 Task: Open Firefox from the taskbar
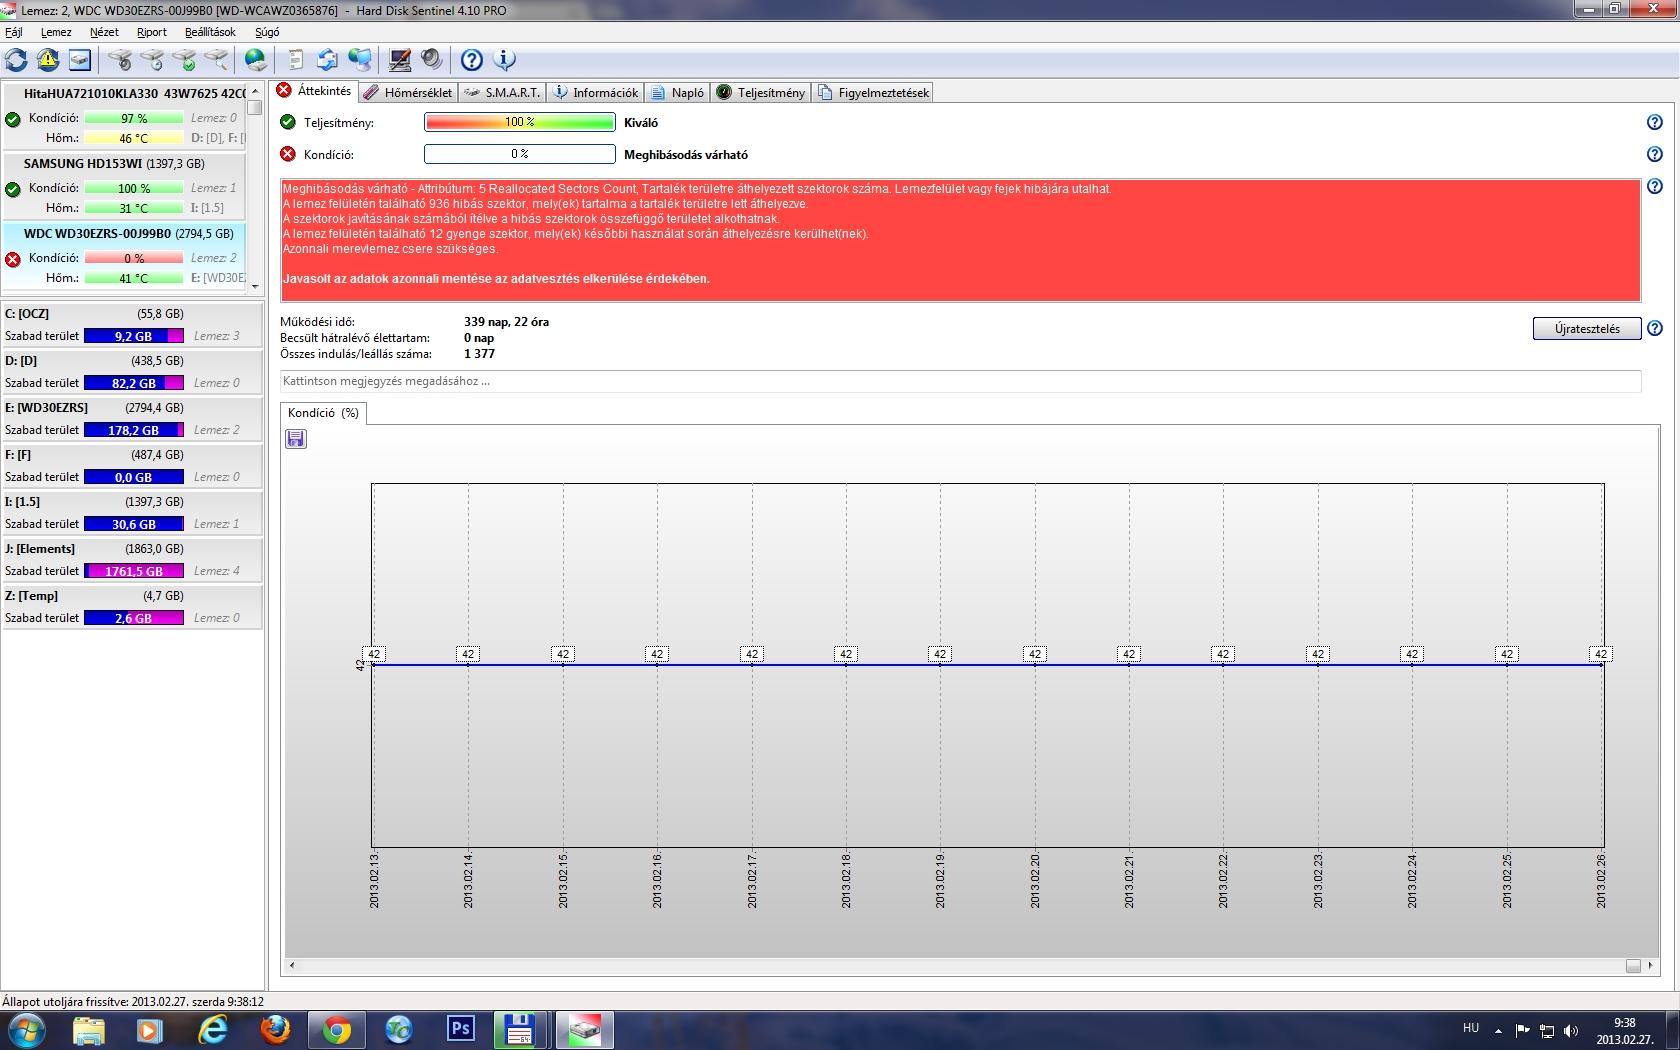pyautogui.click(x=275, y=1029)
